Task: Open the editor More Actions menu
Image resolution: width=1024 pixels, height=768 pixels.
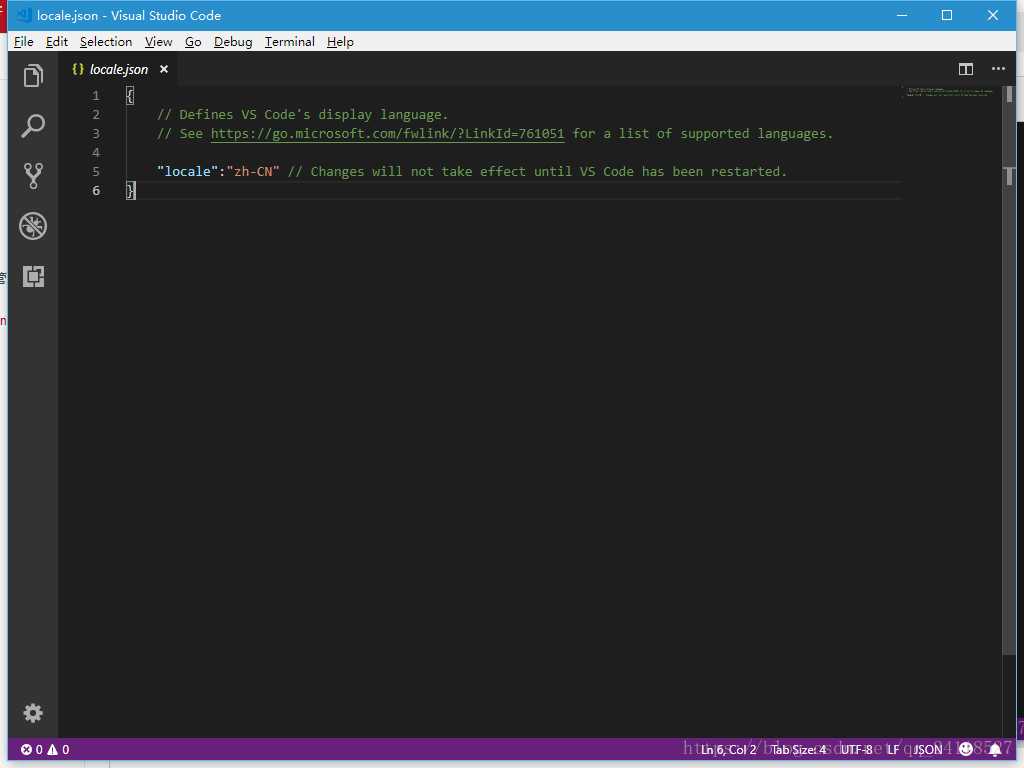Action: tap(999, 69)
